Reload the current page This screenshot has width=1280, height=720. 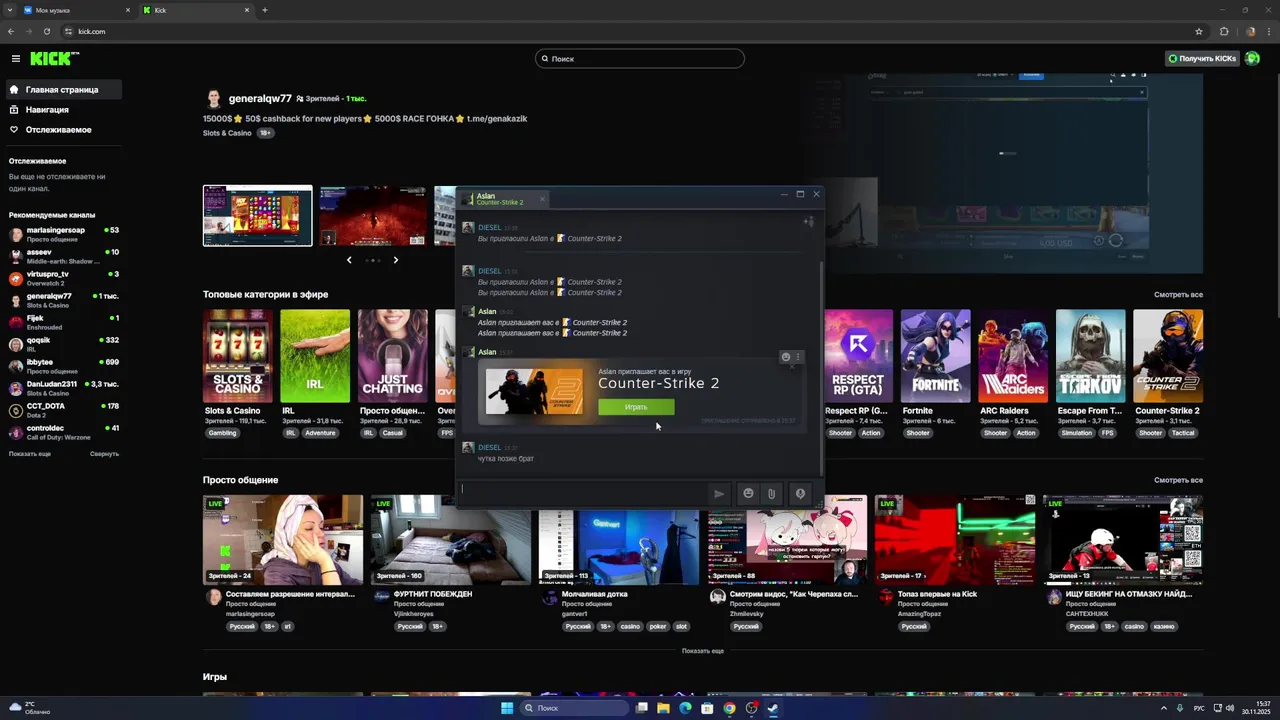coord(46,31)
